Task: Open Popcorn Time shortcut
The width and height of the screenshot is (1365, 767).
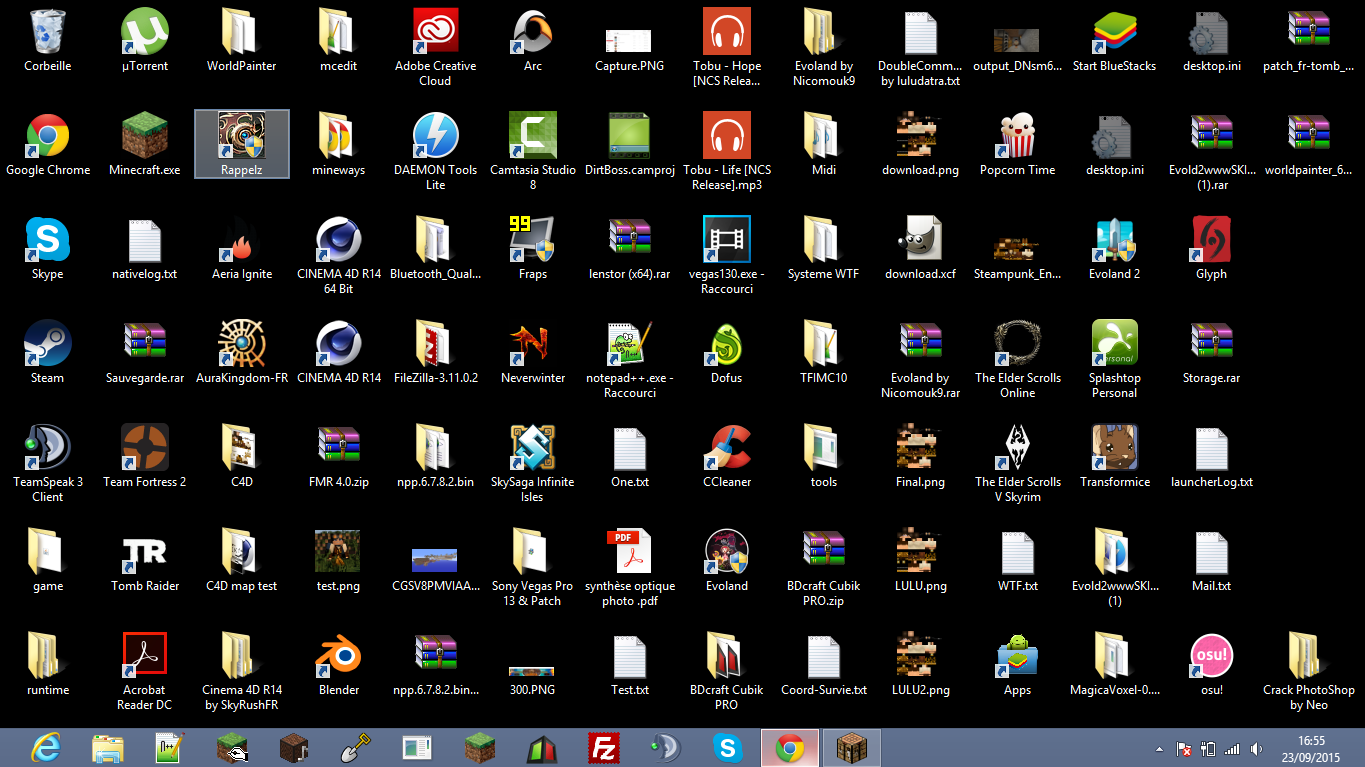Action: (x=1017, y=144)
